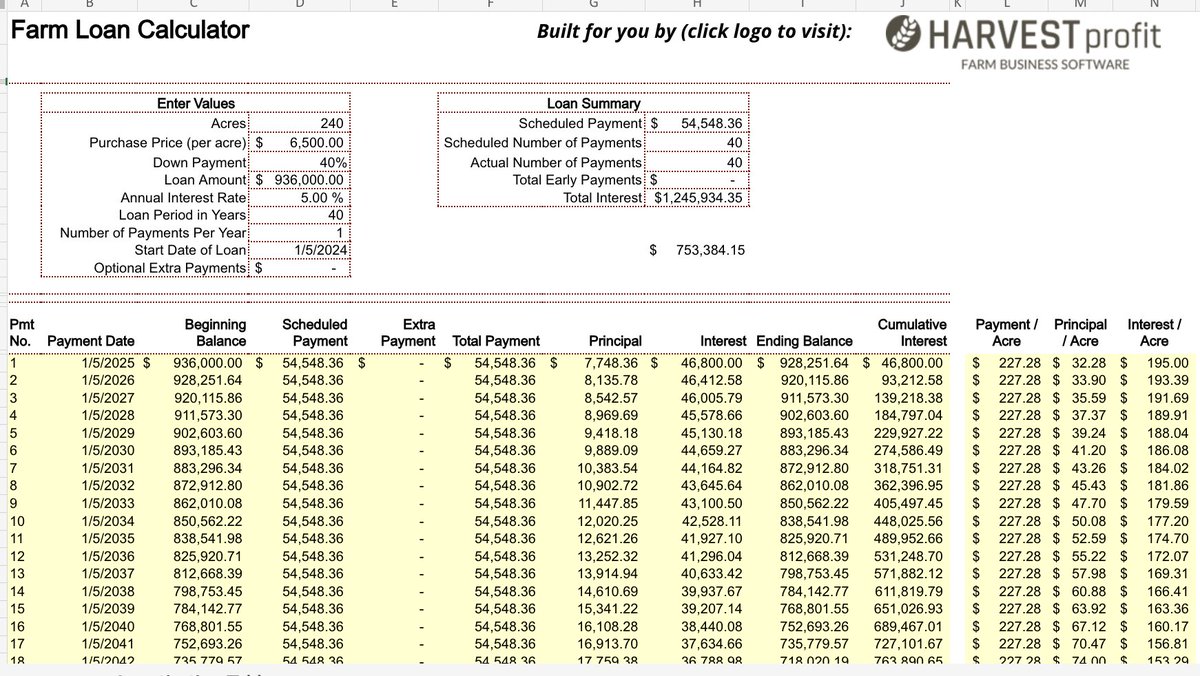The height and width of the screenshot is (676, 1200).
Task: Select interest 42,528.11 in payment 10
Action: [711, 520]
